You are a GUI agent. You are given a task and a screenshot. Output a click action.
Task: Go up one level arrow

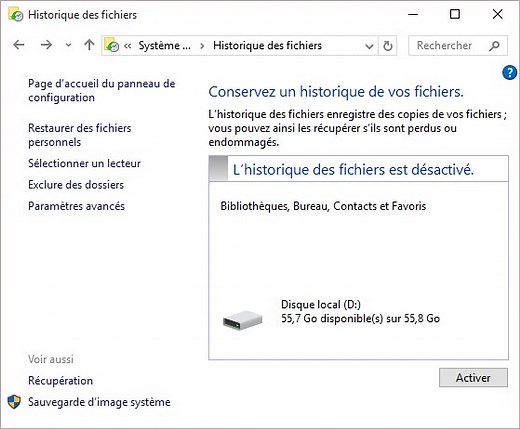point(89,45)
